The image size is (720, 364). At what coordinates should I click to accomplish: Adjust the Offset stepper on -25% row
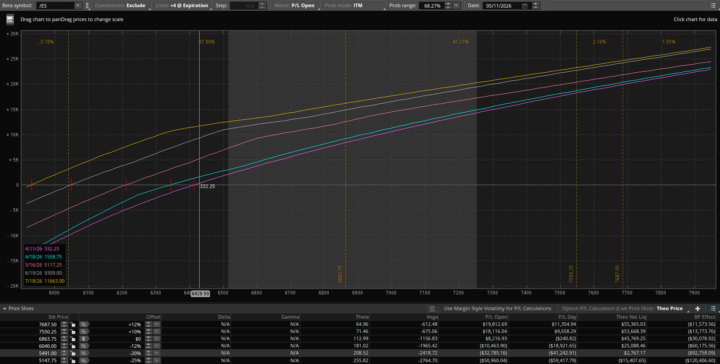[148, 361]
